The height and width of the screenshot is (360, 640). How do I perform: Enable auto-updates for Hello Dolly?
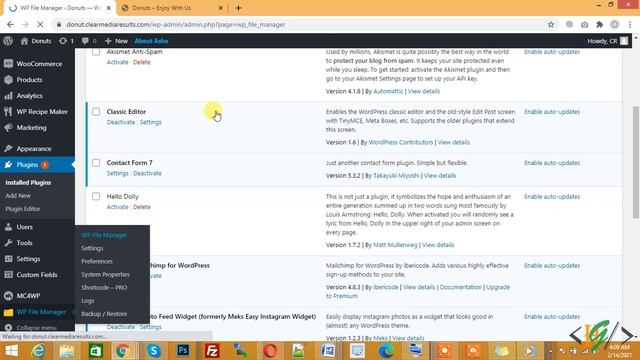[552, 196]
